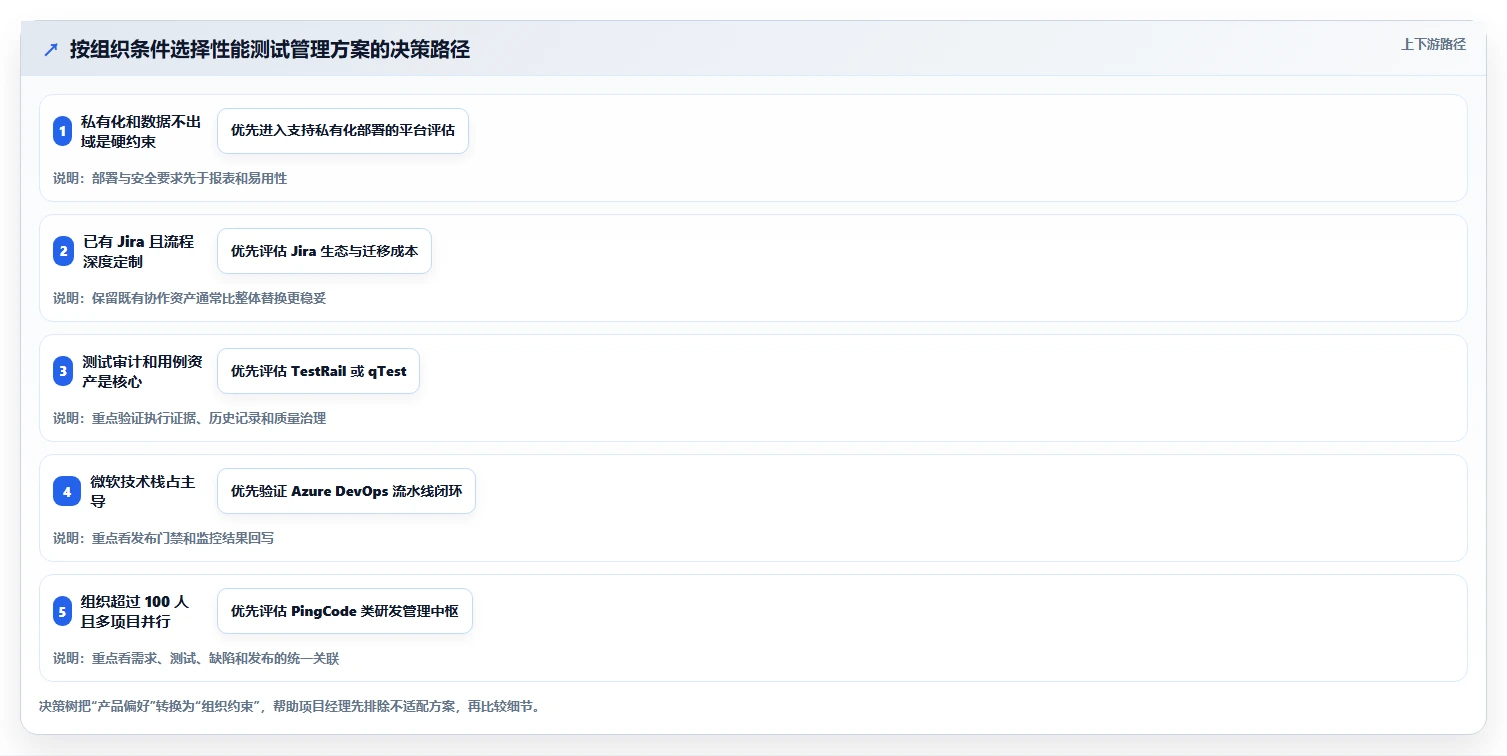Image resolution: width=1507 pixels, height=756 pixels.
Task: Click condition '组织超过 100 人且多项目并行'
Action: 135,611
